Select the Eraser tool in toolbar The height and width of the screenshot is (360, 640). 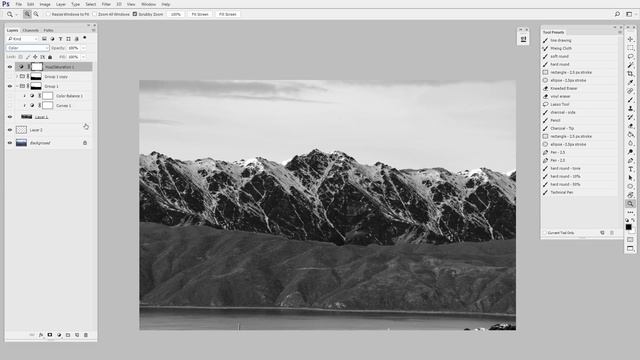(630, 126)
